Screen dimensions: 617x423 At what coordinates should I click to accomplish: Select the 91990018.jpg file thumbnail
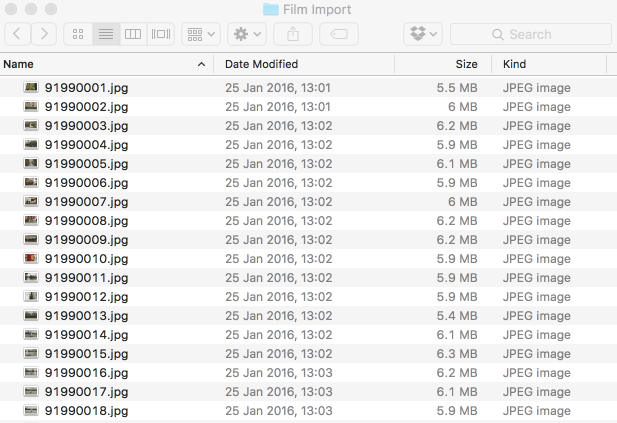(x=31, y=410)
